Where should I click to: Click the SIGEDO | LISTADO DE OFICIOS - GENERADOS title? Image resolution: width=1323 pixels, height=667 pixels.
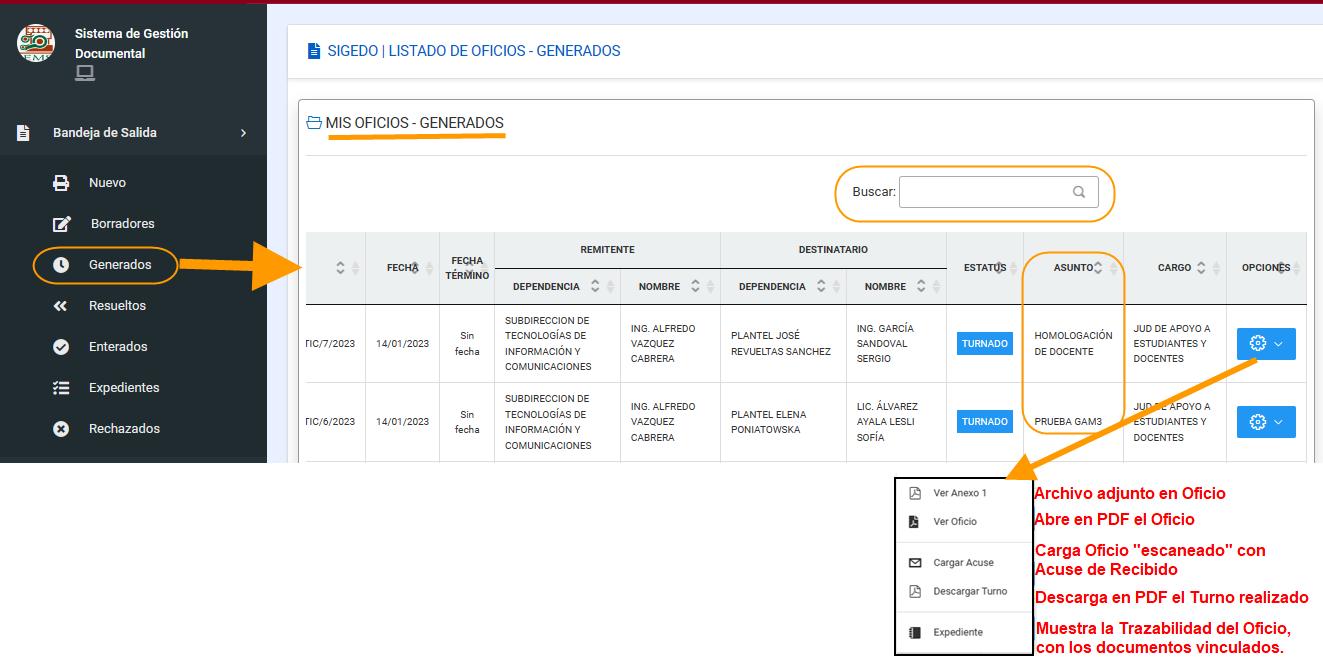coord(474,51)
